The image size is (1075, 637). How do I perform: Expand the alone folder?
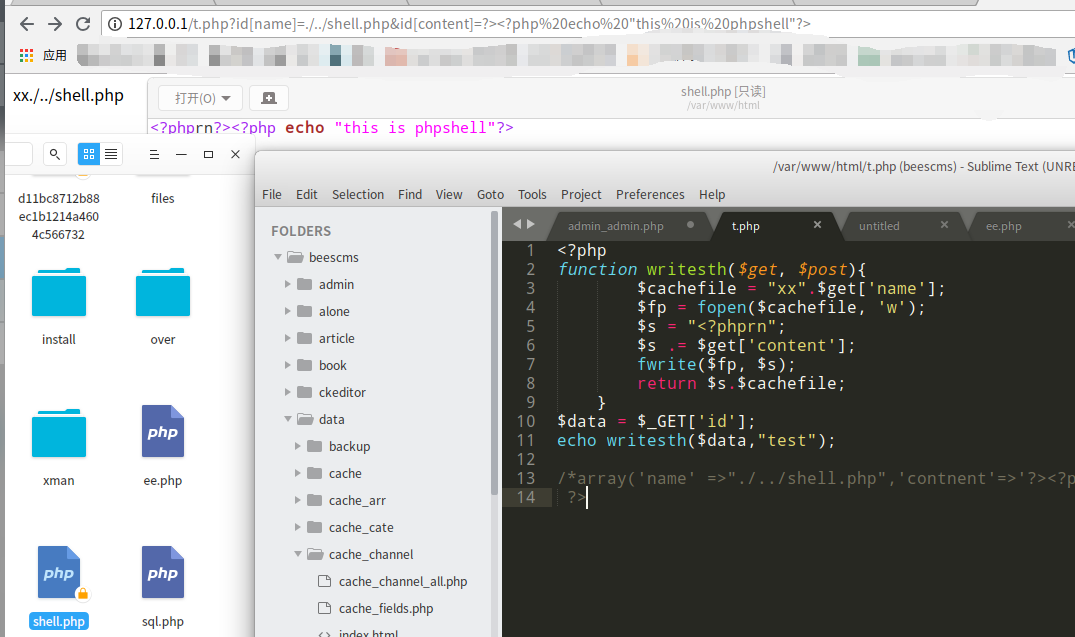pyautogui.click(x=288, y=311)
